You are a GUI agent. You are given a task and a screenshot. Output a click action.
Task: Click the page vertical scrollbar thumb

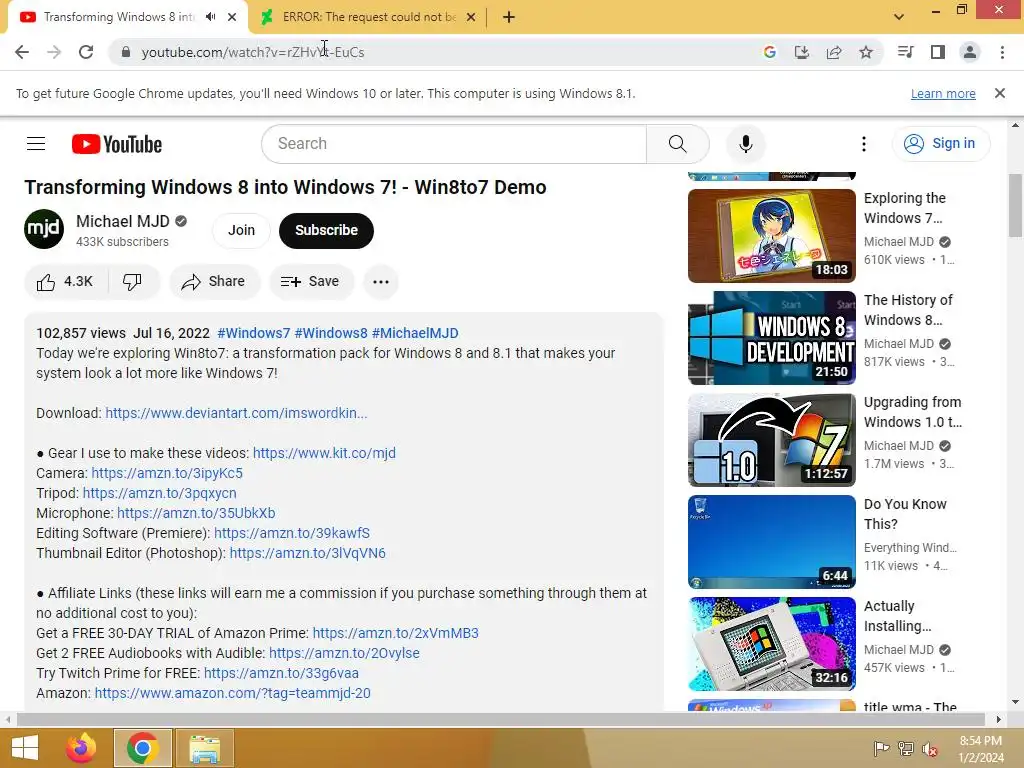(x=1016, y=205)
